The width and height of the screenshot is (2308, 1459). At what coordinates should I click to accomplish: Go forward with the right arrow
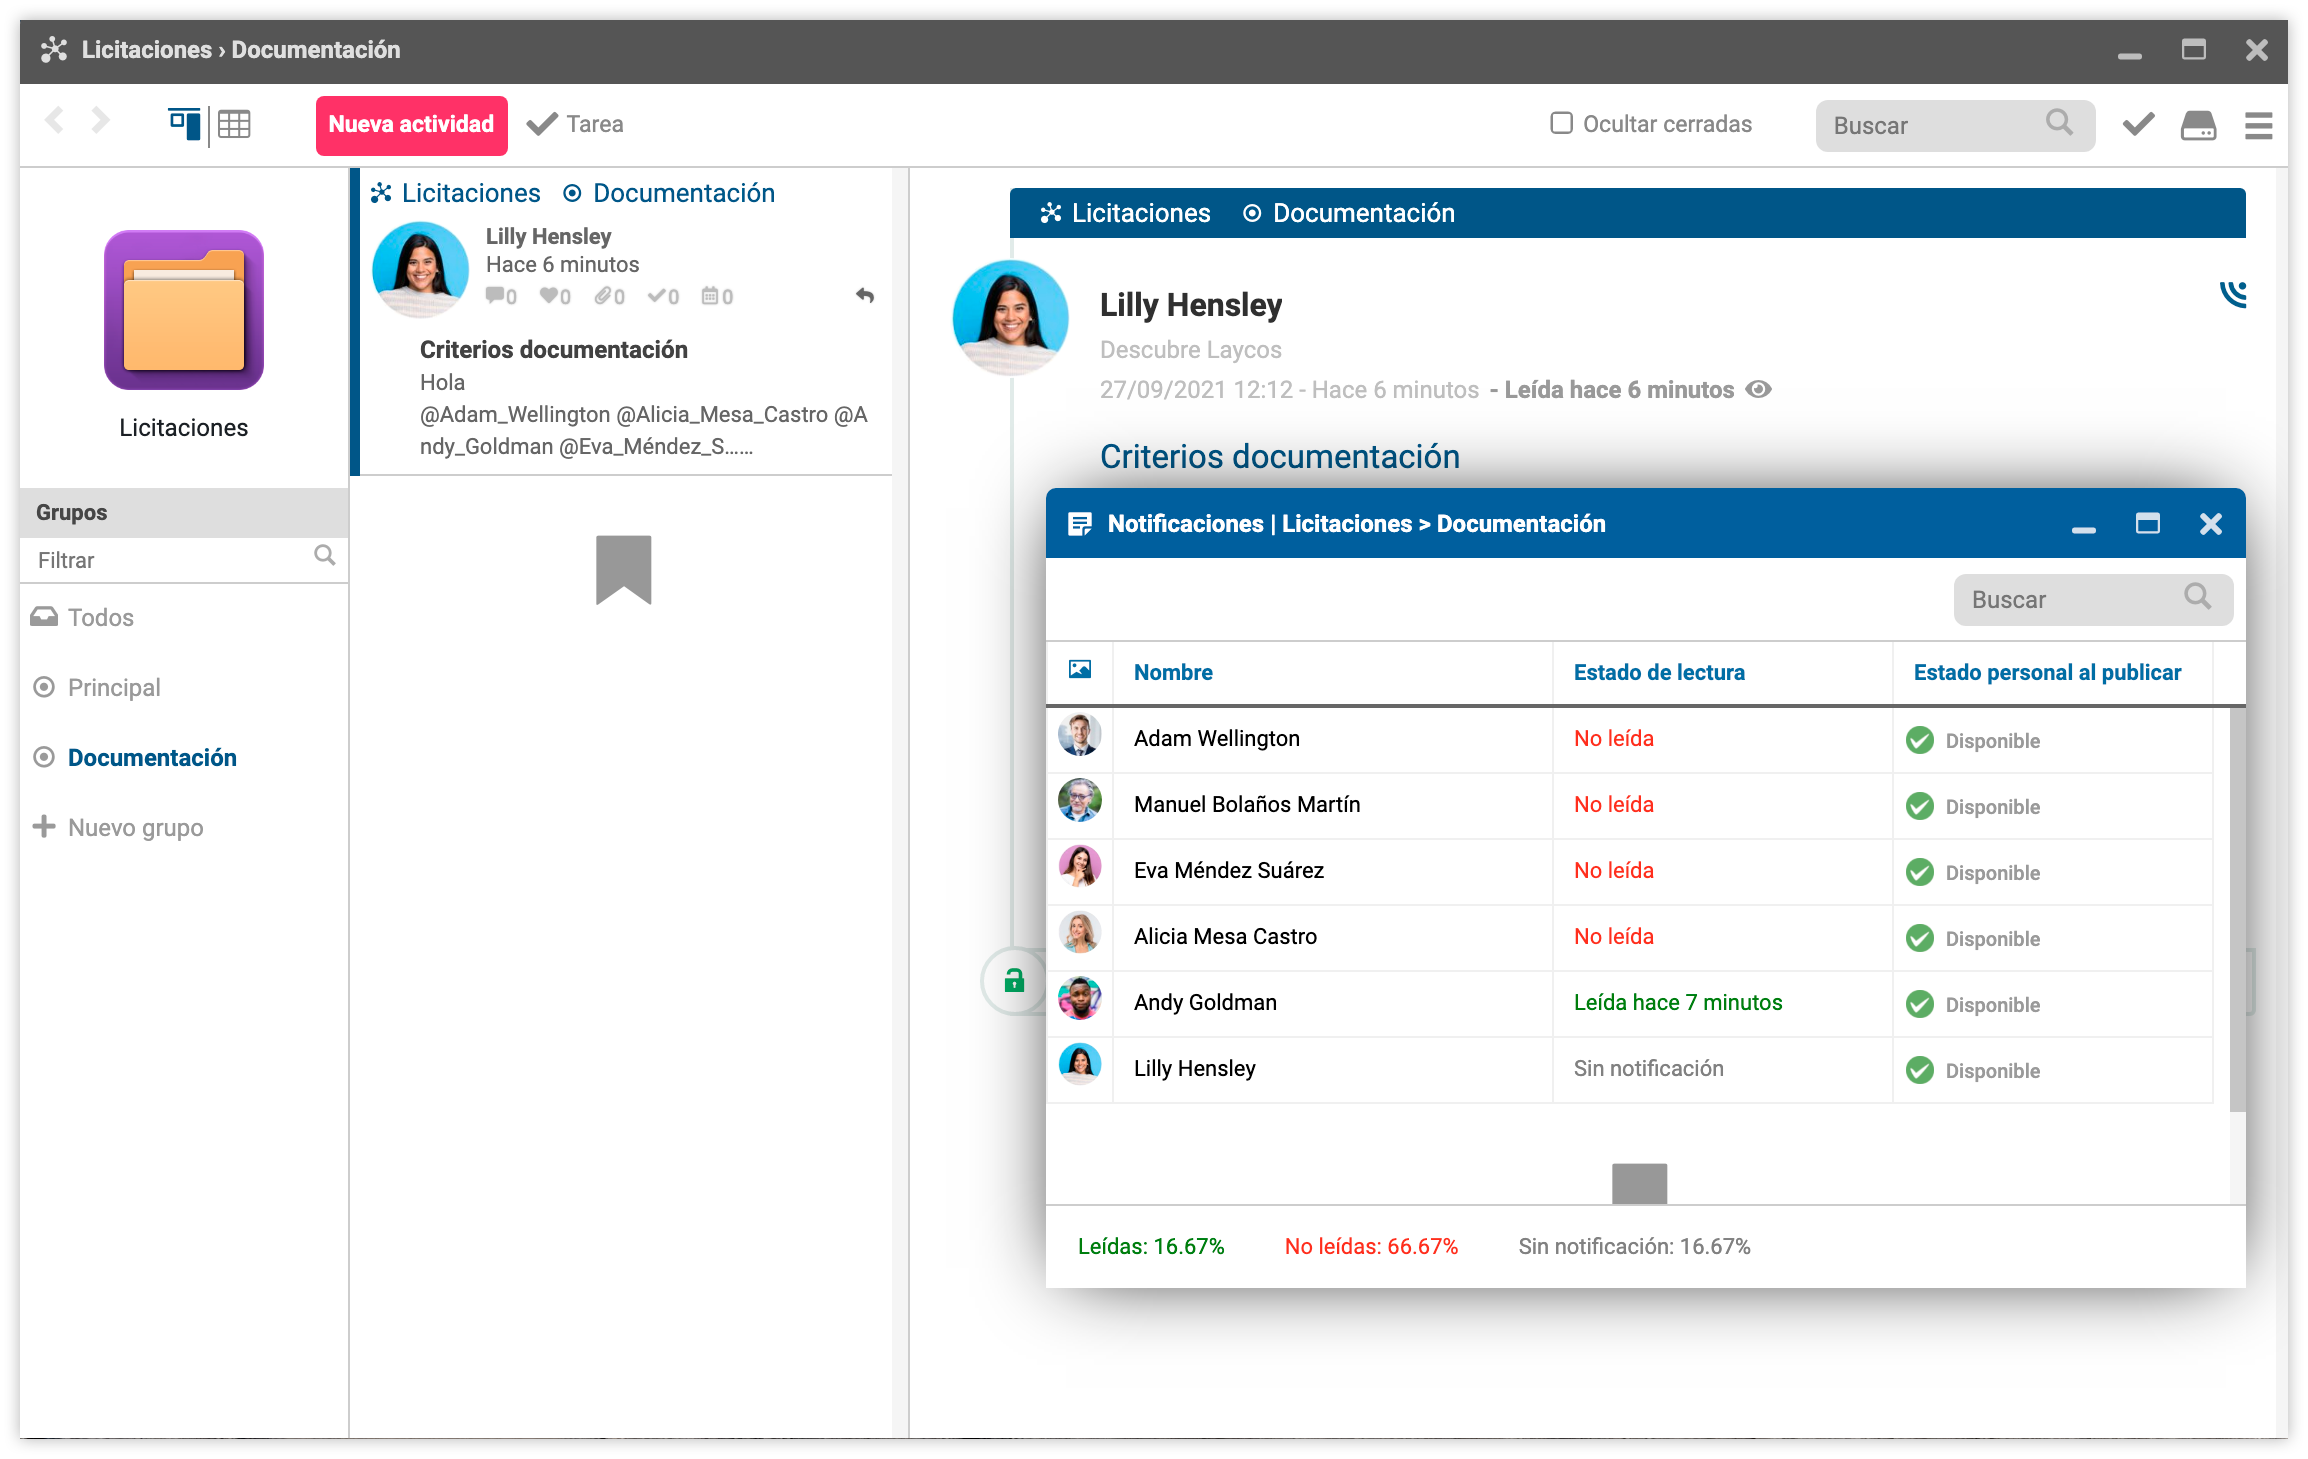[x=100, y=122]
